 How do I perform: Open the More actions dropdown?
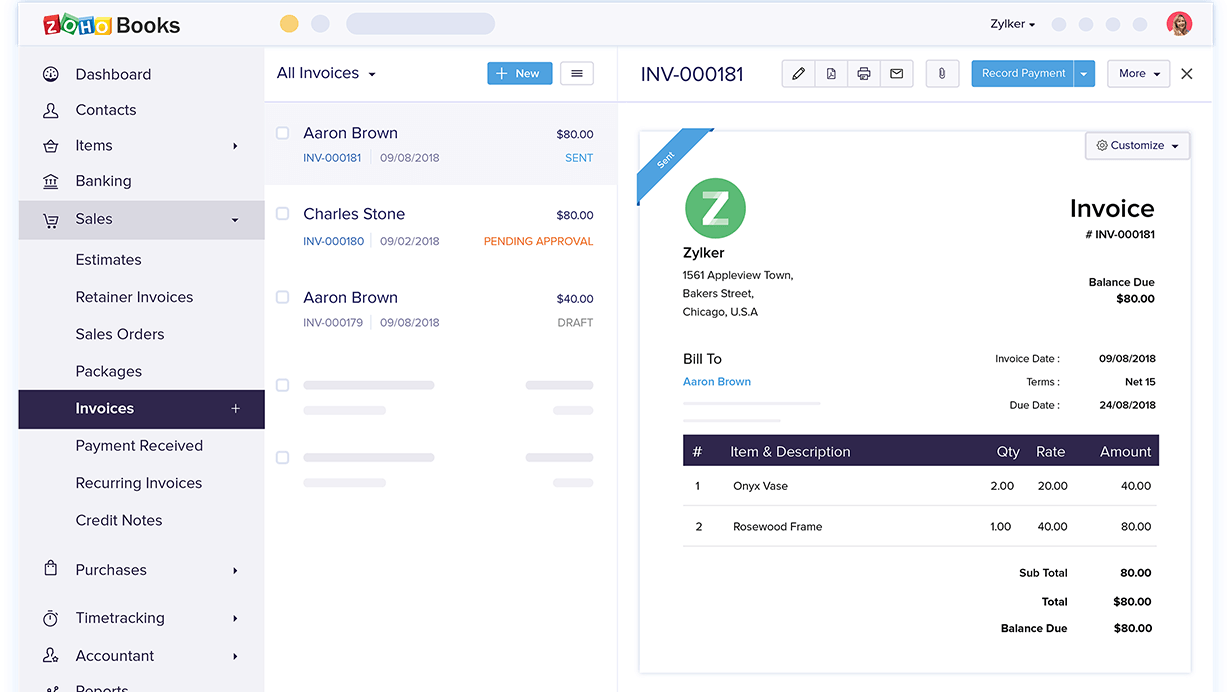(x=1138, y=74)
